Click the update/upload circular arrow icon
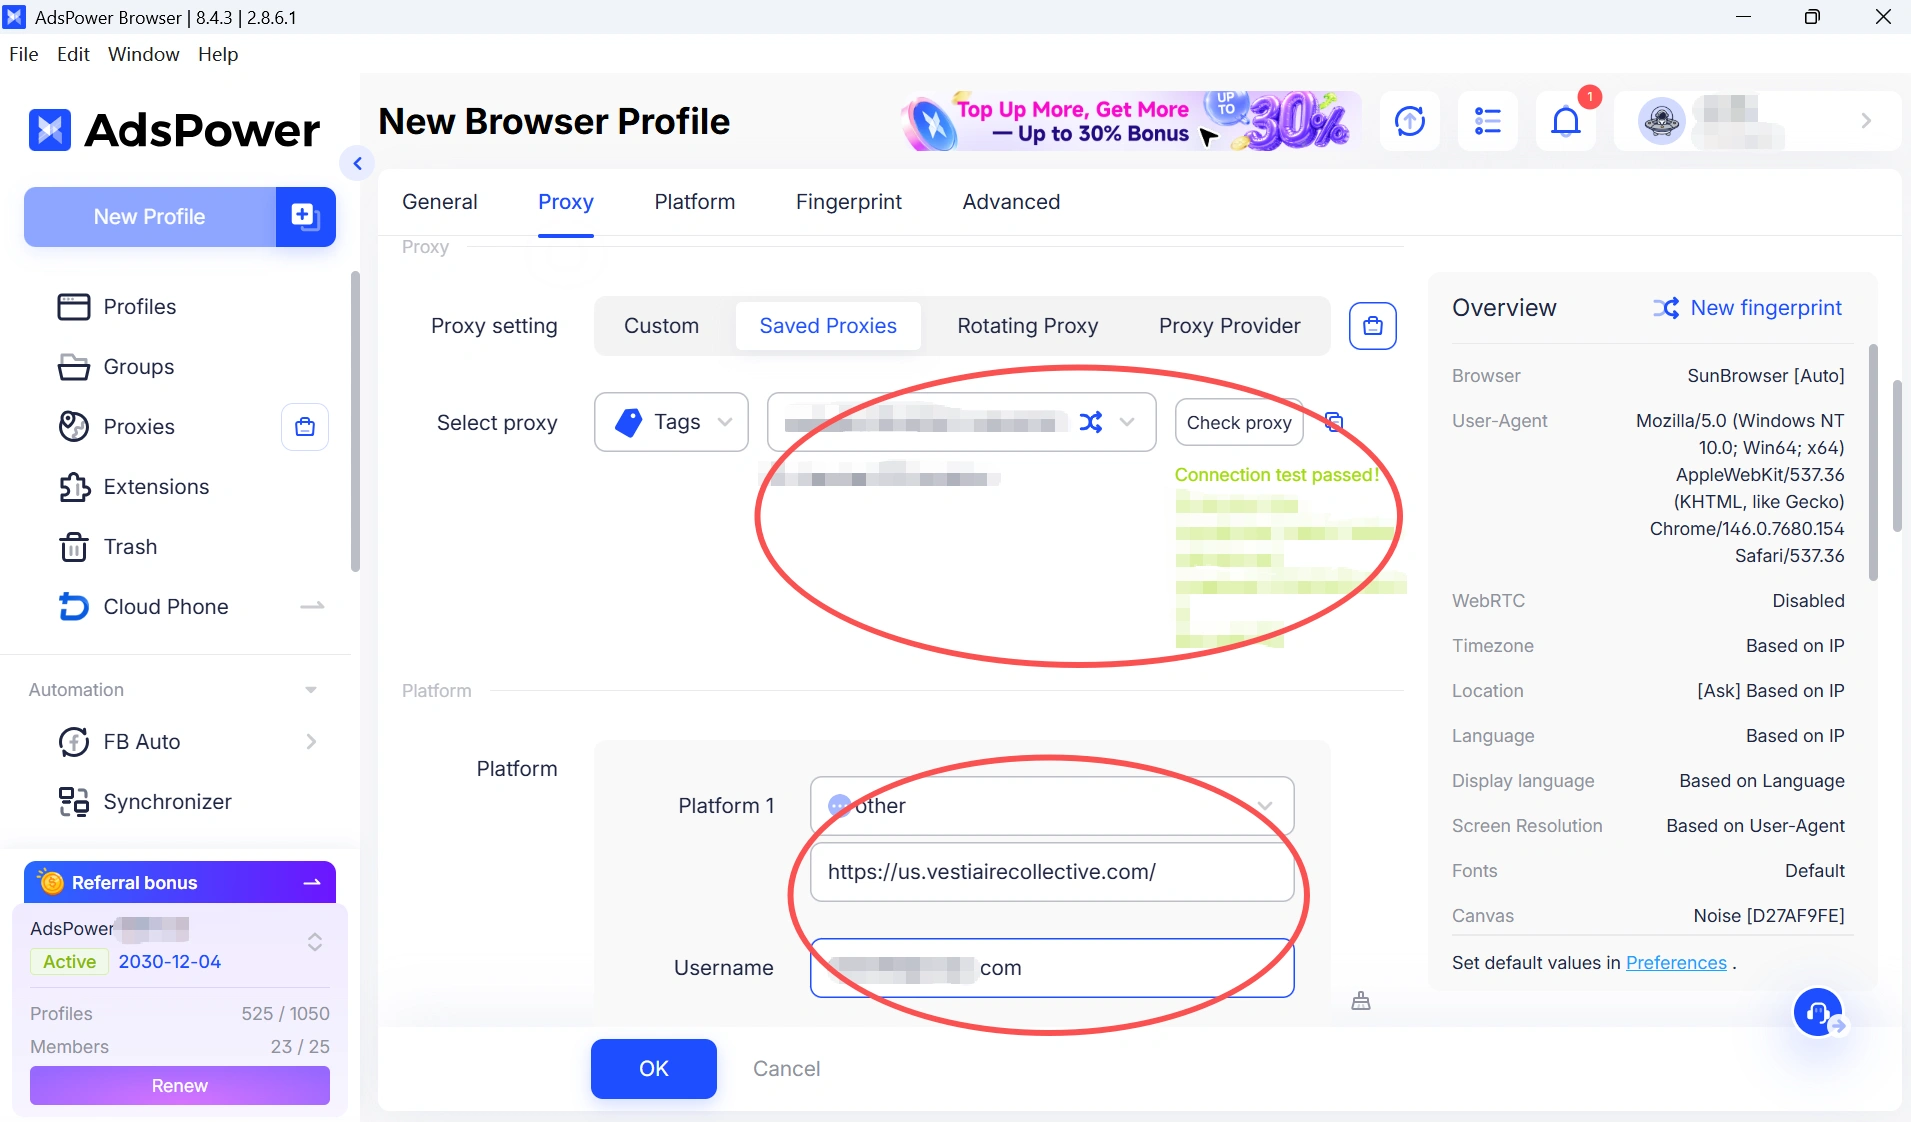Viewport: 1911px width, 1122px height. (1410, 121)
